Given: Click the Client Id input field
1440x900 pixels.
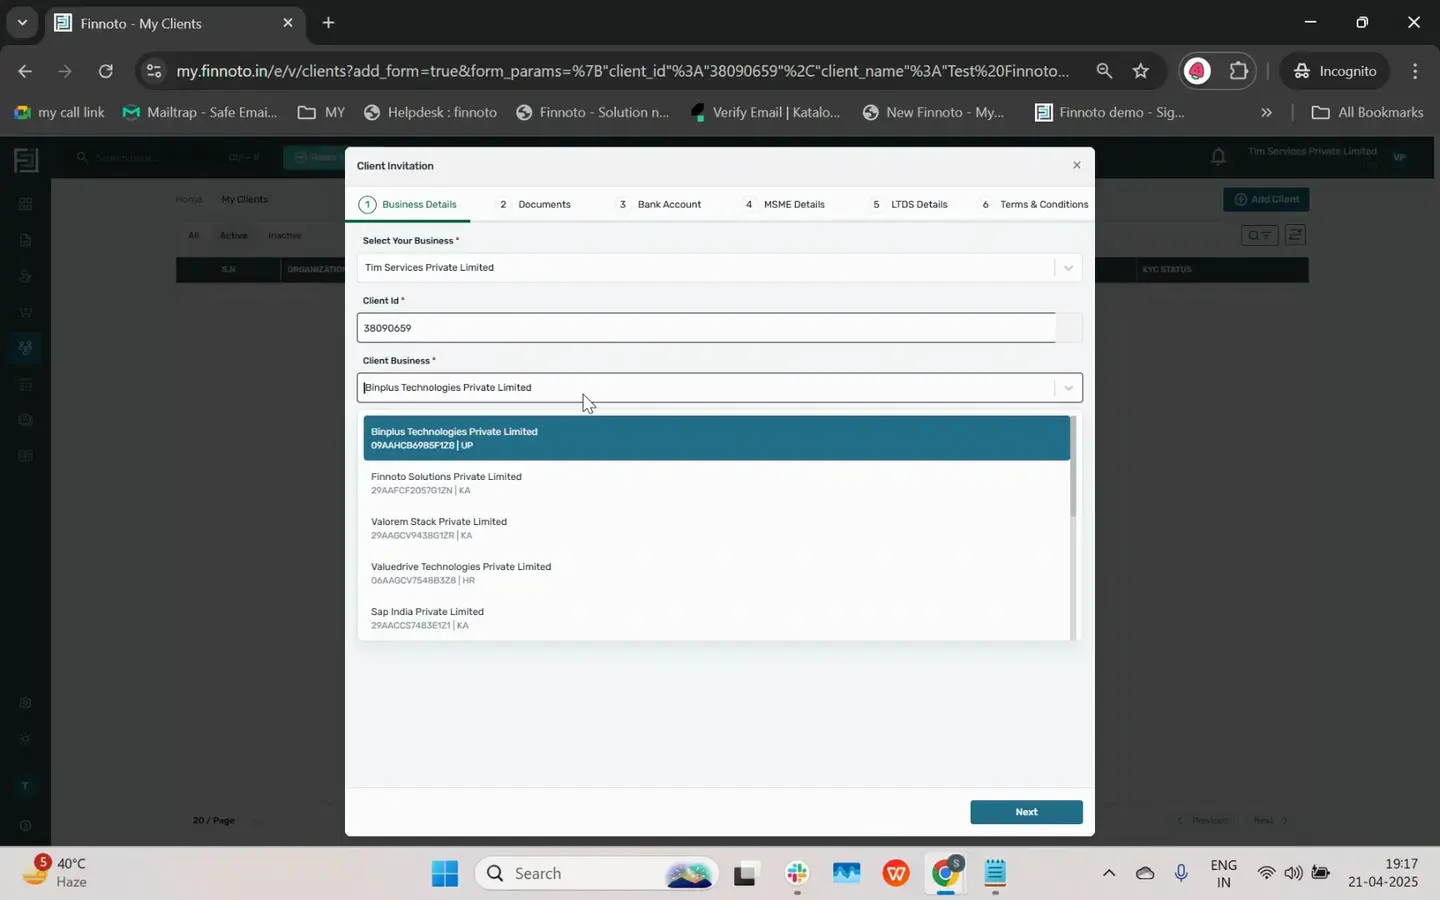Looking at the screenshot, I should click(x=706, y=328).
